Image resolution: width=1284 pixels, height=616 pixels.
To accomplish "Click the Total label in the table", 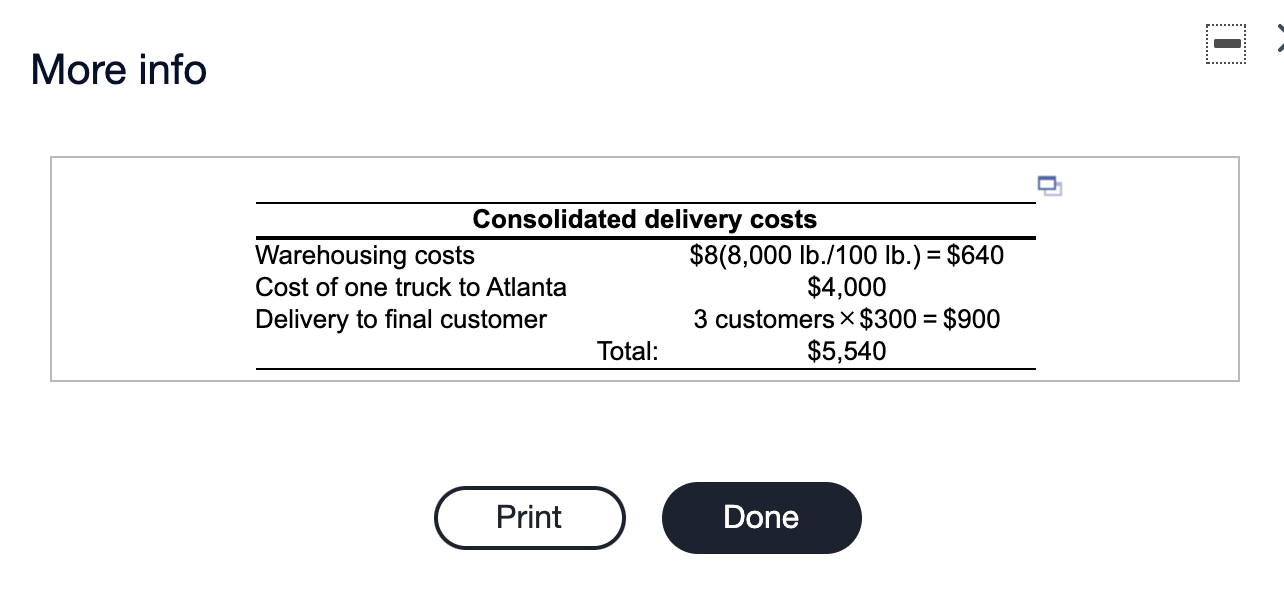I will pyautogui.click(x=627, y=351).
